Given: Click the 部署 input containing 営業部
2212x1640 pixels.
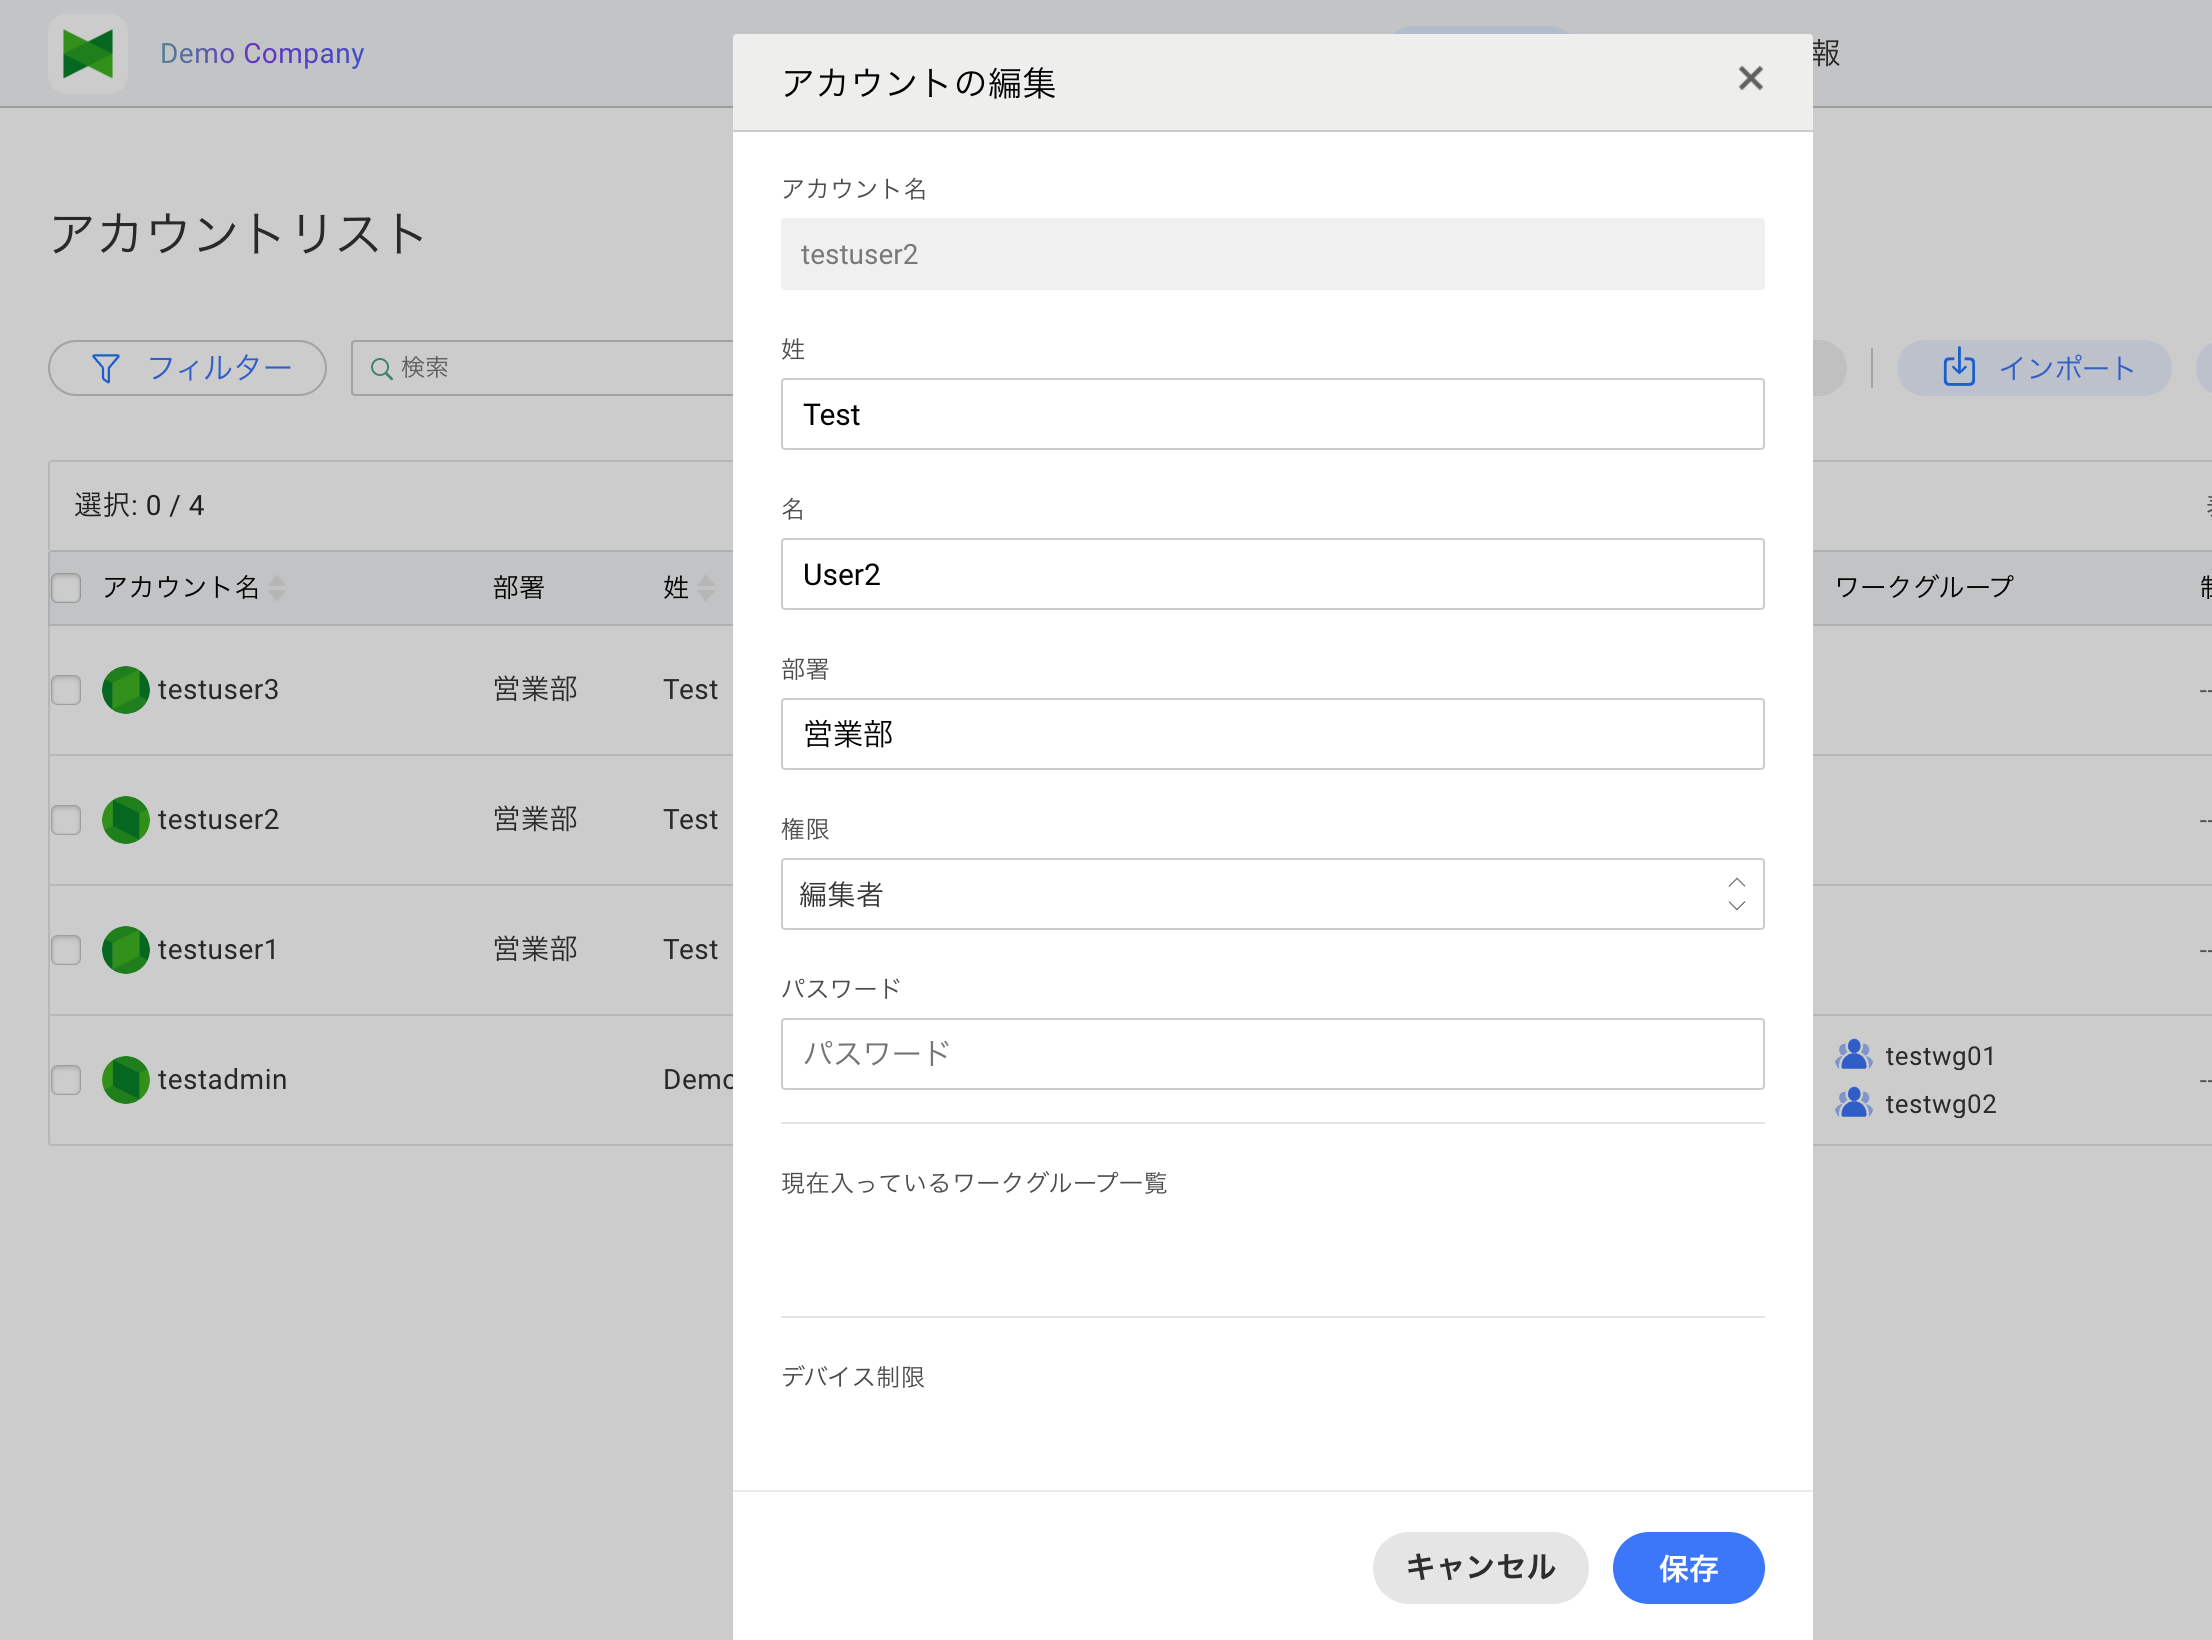Looking at the screenshot, I should (1272, 734).
